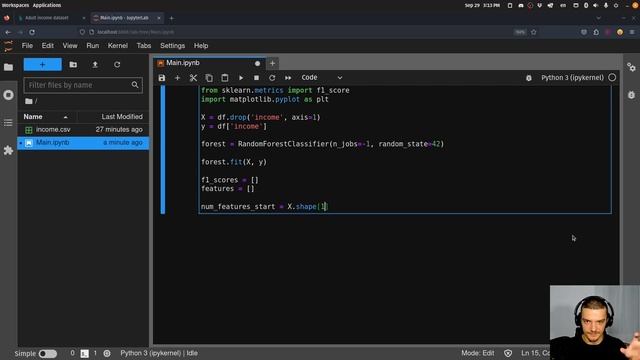Viewport: 640px width, 360px height.
Task: Open the right sidebar debugger icon
Action: point(631,95)
